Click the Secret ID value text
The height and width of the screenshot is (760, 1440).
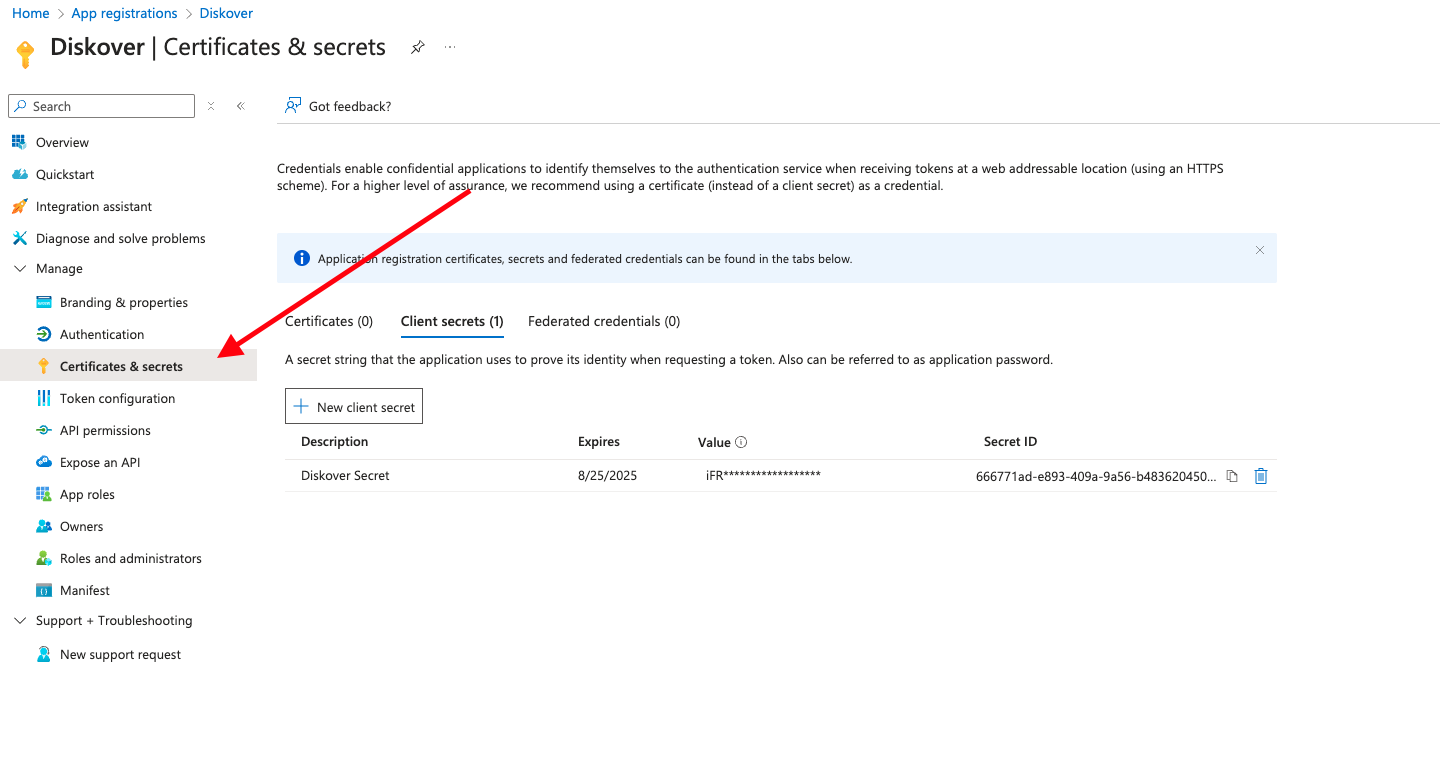(x=1096, y=476)
